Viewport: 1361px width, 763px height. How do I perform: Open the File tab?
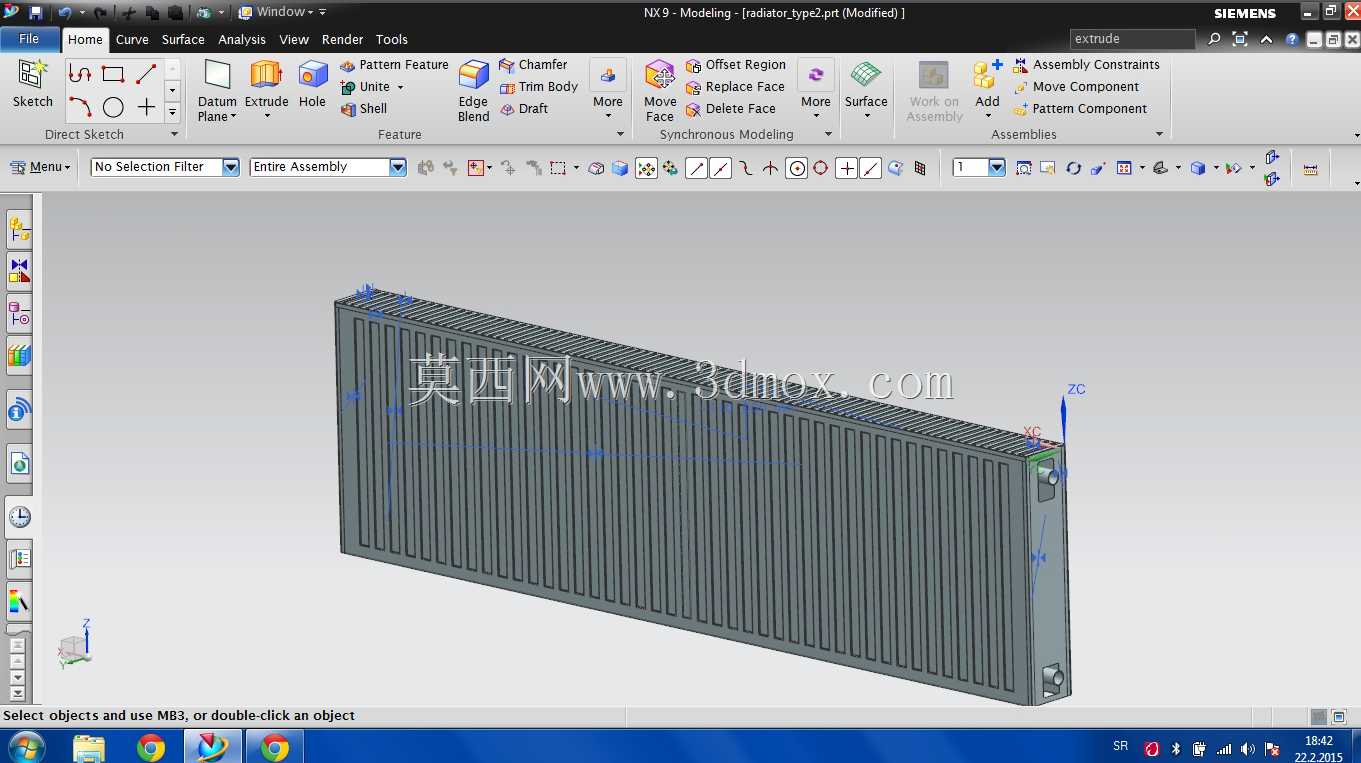click(29, 39)
